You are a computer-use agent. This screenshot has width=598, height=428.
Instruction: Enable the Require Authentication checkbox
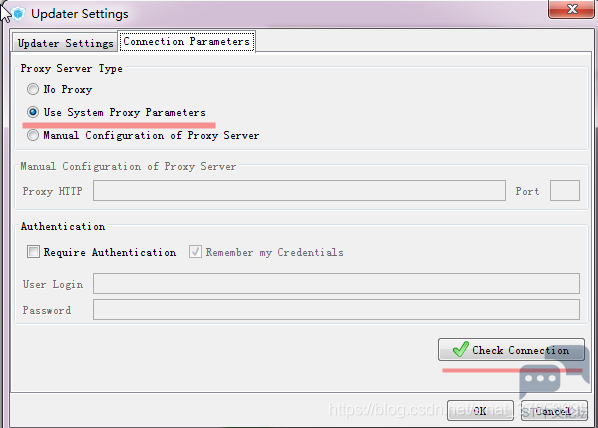coord(33,252)
